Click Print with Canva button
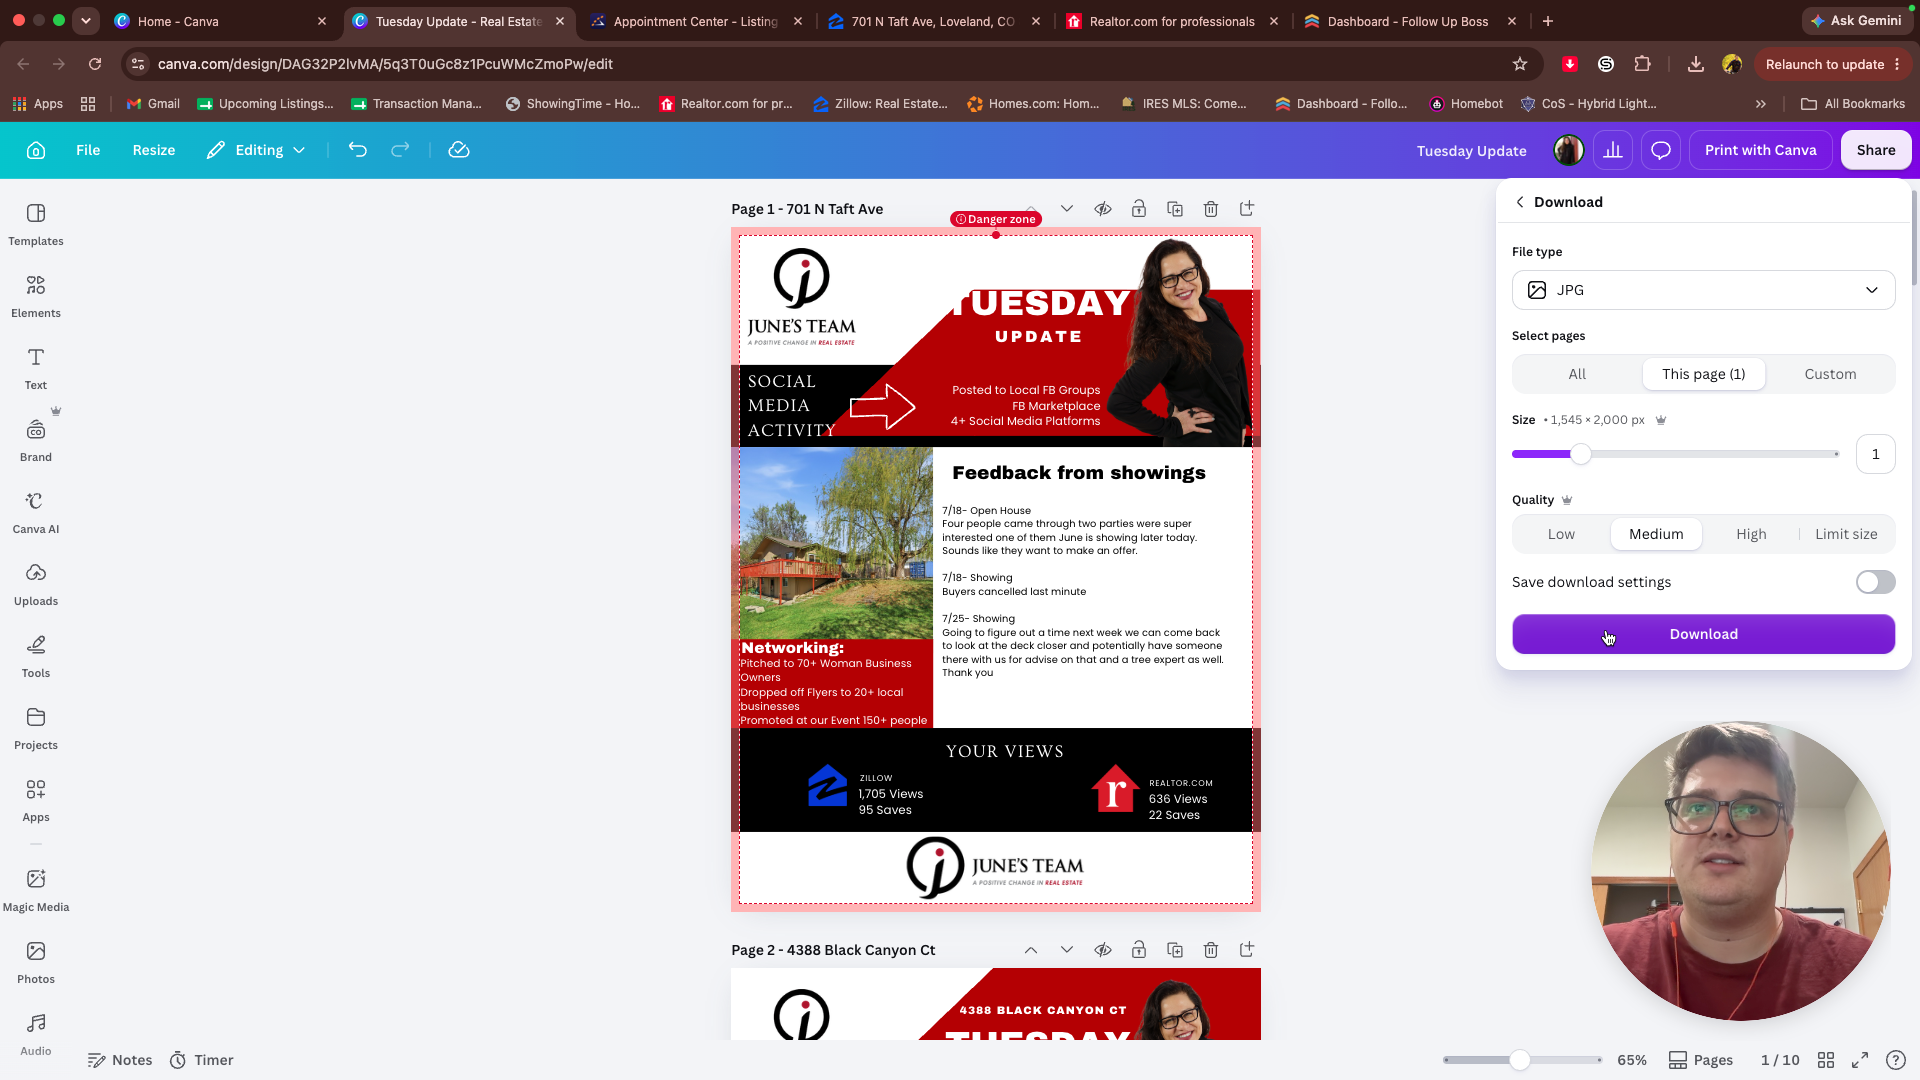The width and height of the screenshot is (1920, 1080). (x=1760, y=150)
